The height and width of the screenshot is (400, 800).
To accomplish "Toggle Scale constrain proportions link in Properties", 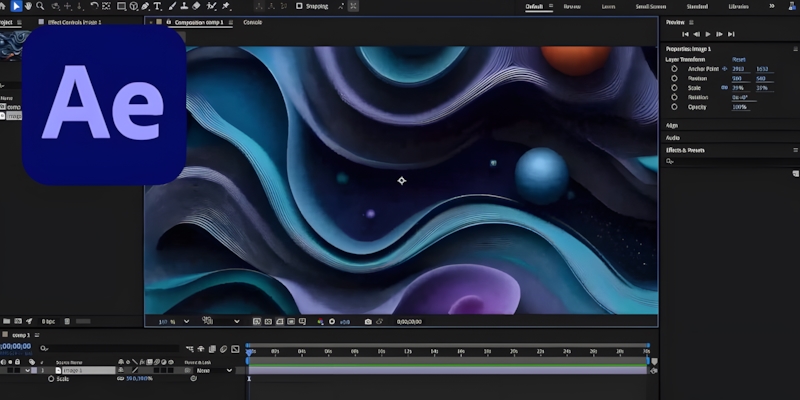I will click(x=724, y=88).
